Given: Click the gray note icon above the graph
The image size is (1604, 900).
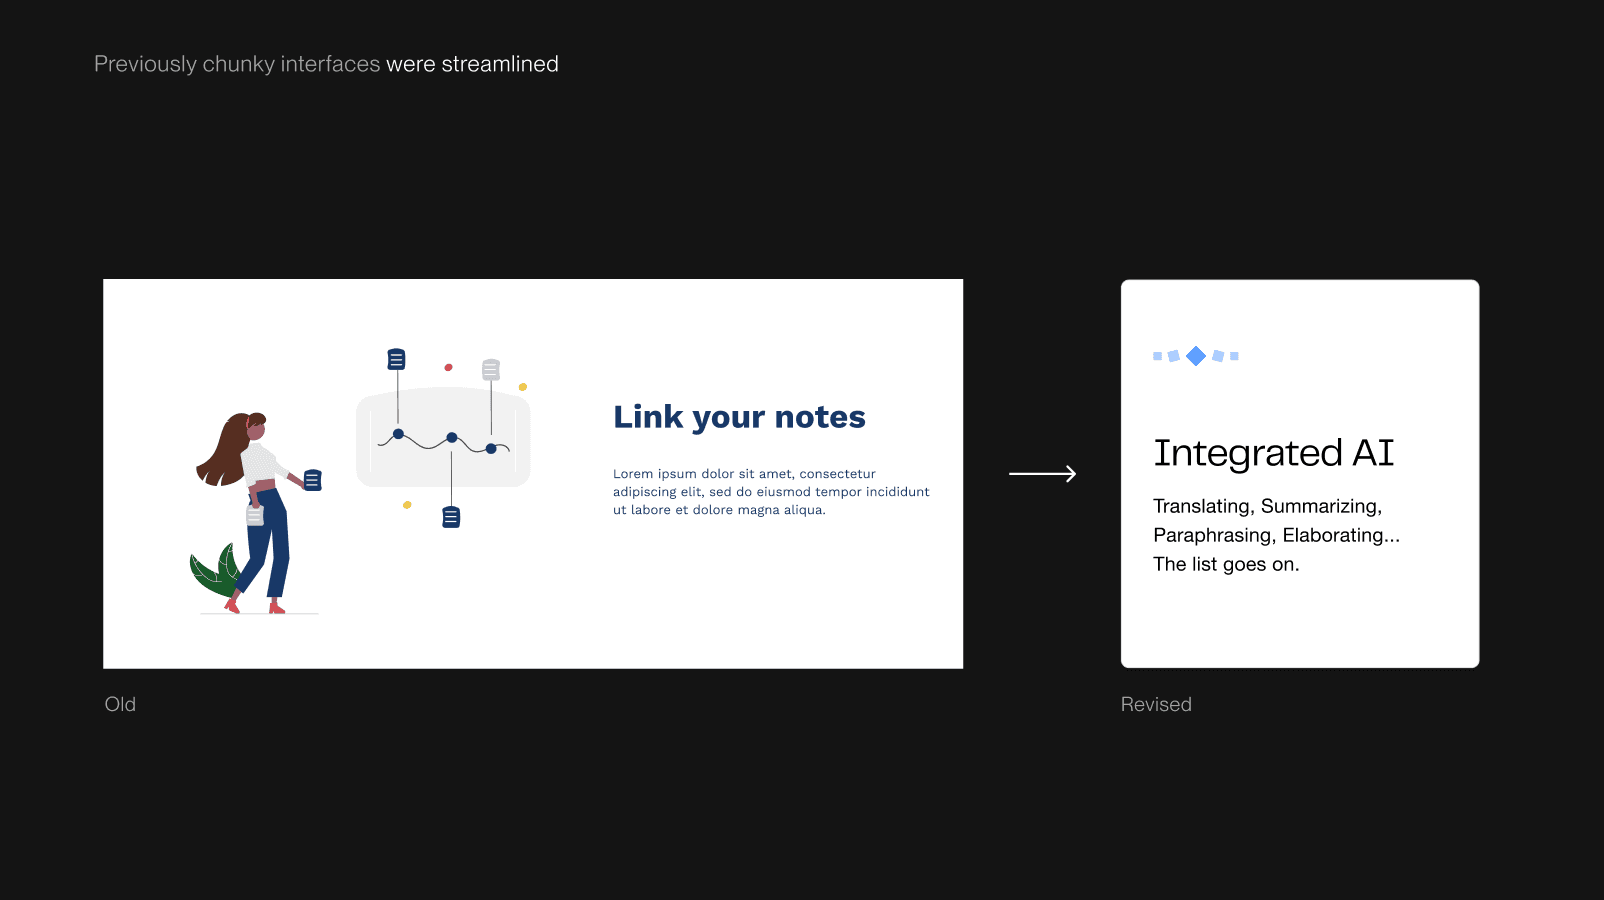Looking at the screenshot, I should (x=490, y=370).
